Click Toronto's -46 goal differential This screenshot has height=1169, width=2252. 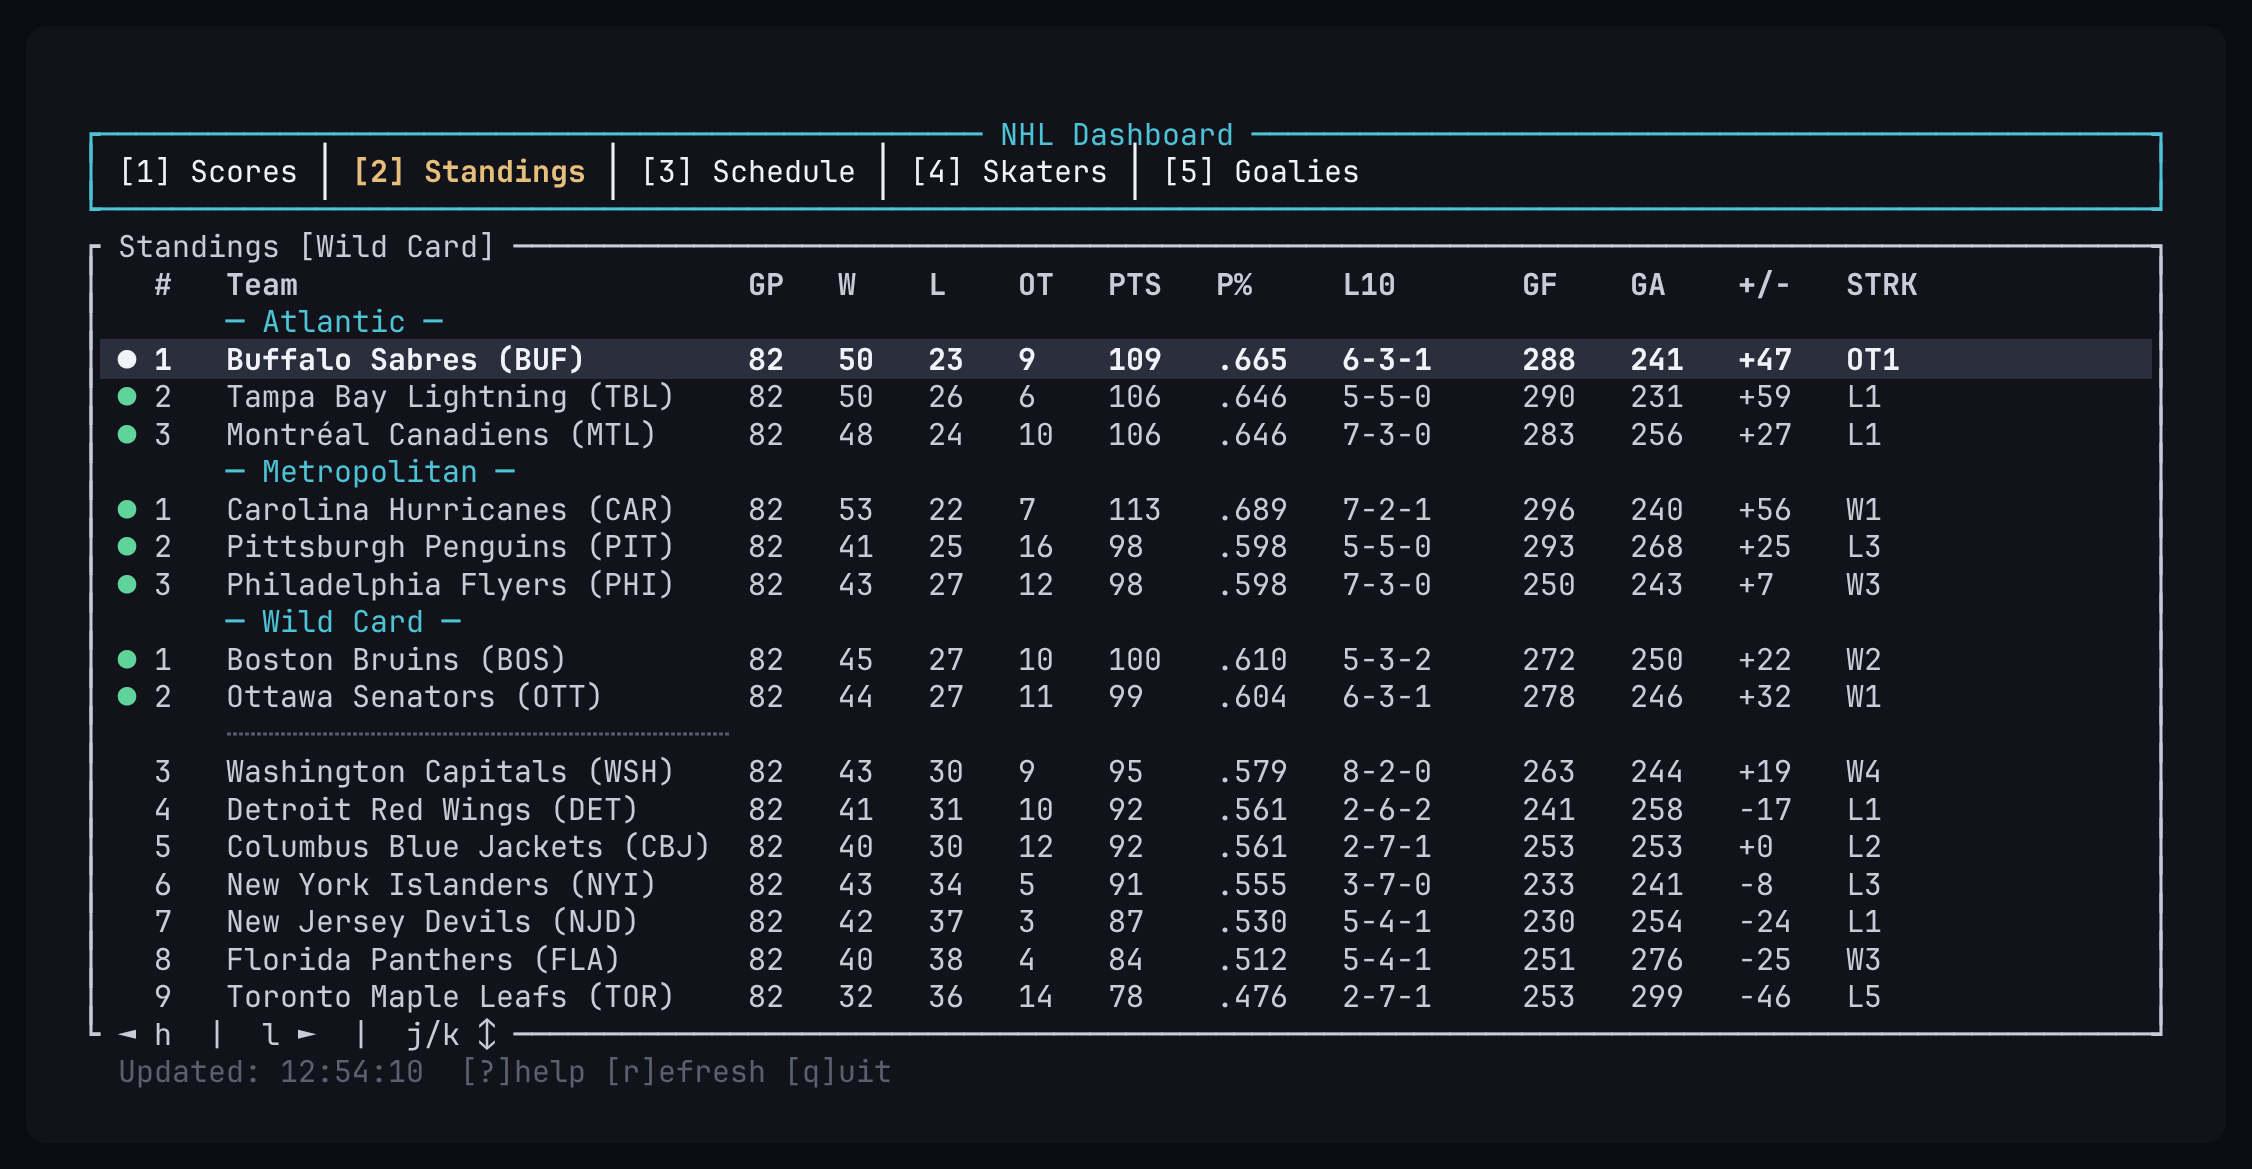tap(1765, 997)
